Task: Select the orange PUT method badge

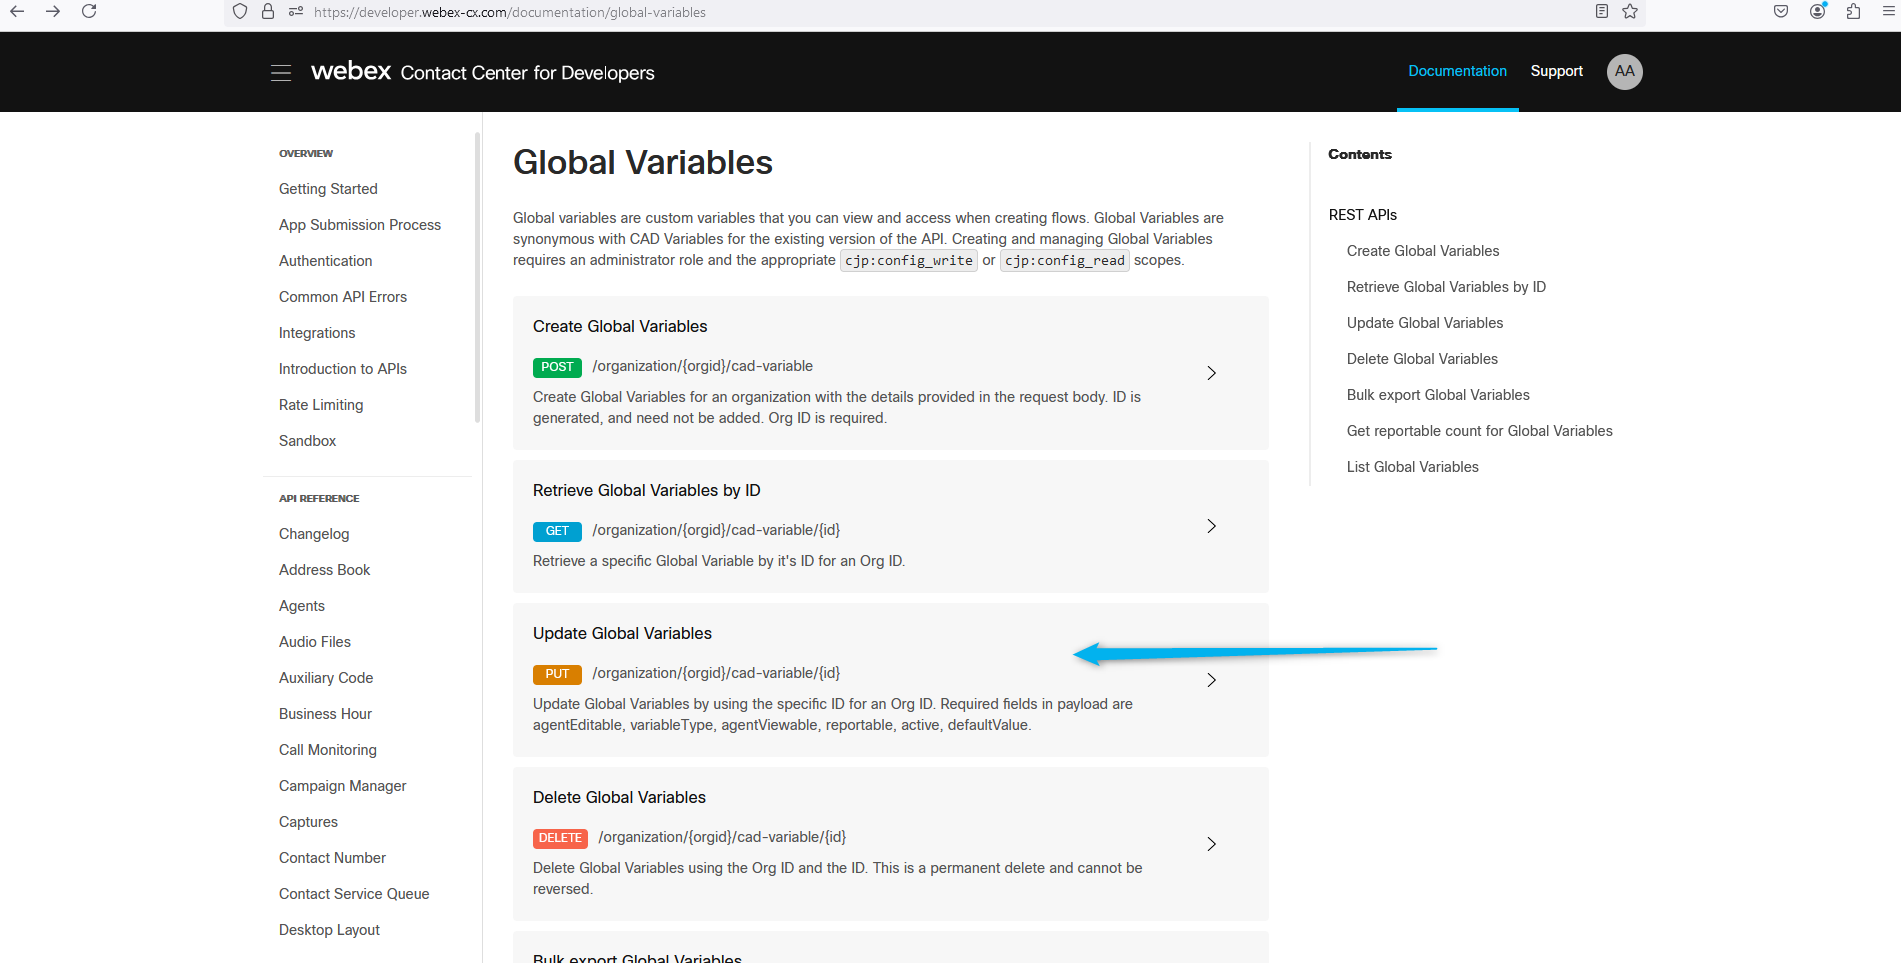Action: [x=557, y=674]
